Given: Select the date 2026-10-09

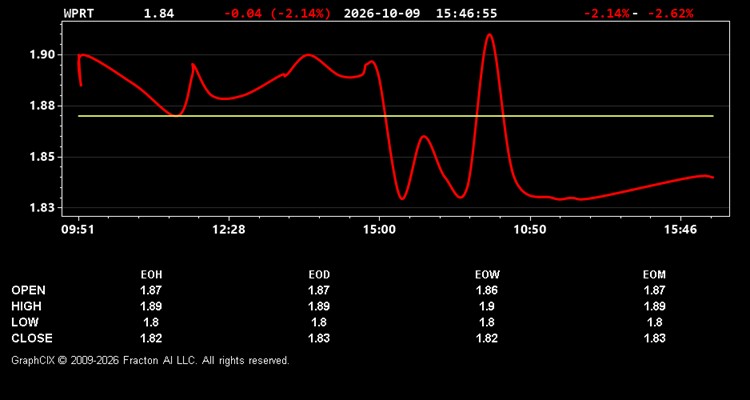Looking at the screenshot, I should tap(382, 13).
